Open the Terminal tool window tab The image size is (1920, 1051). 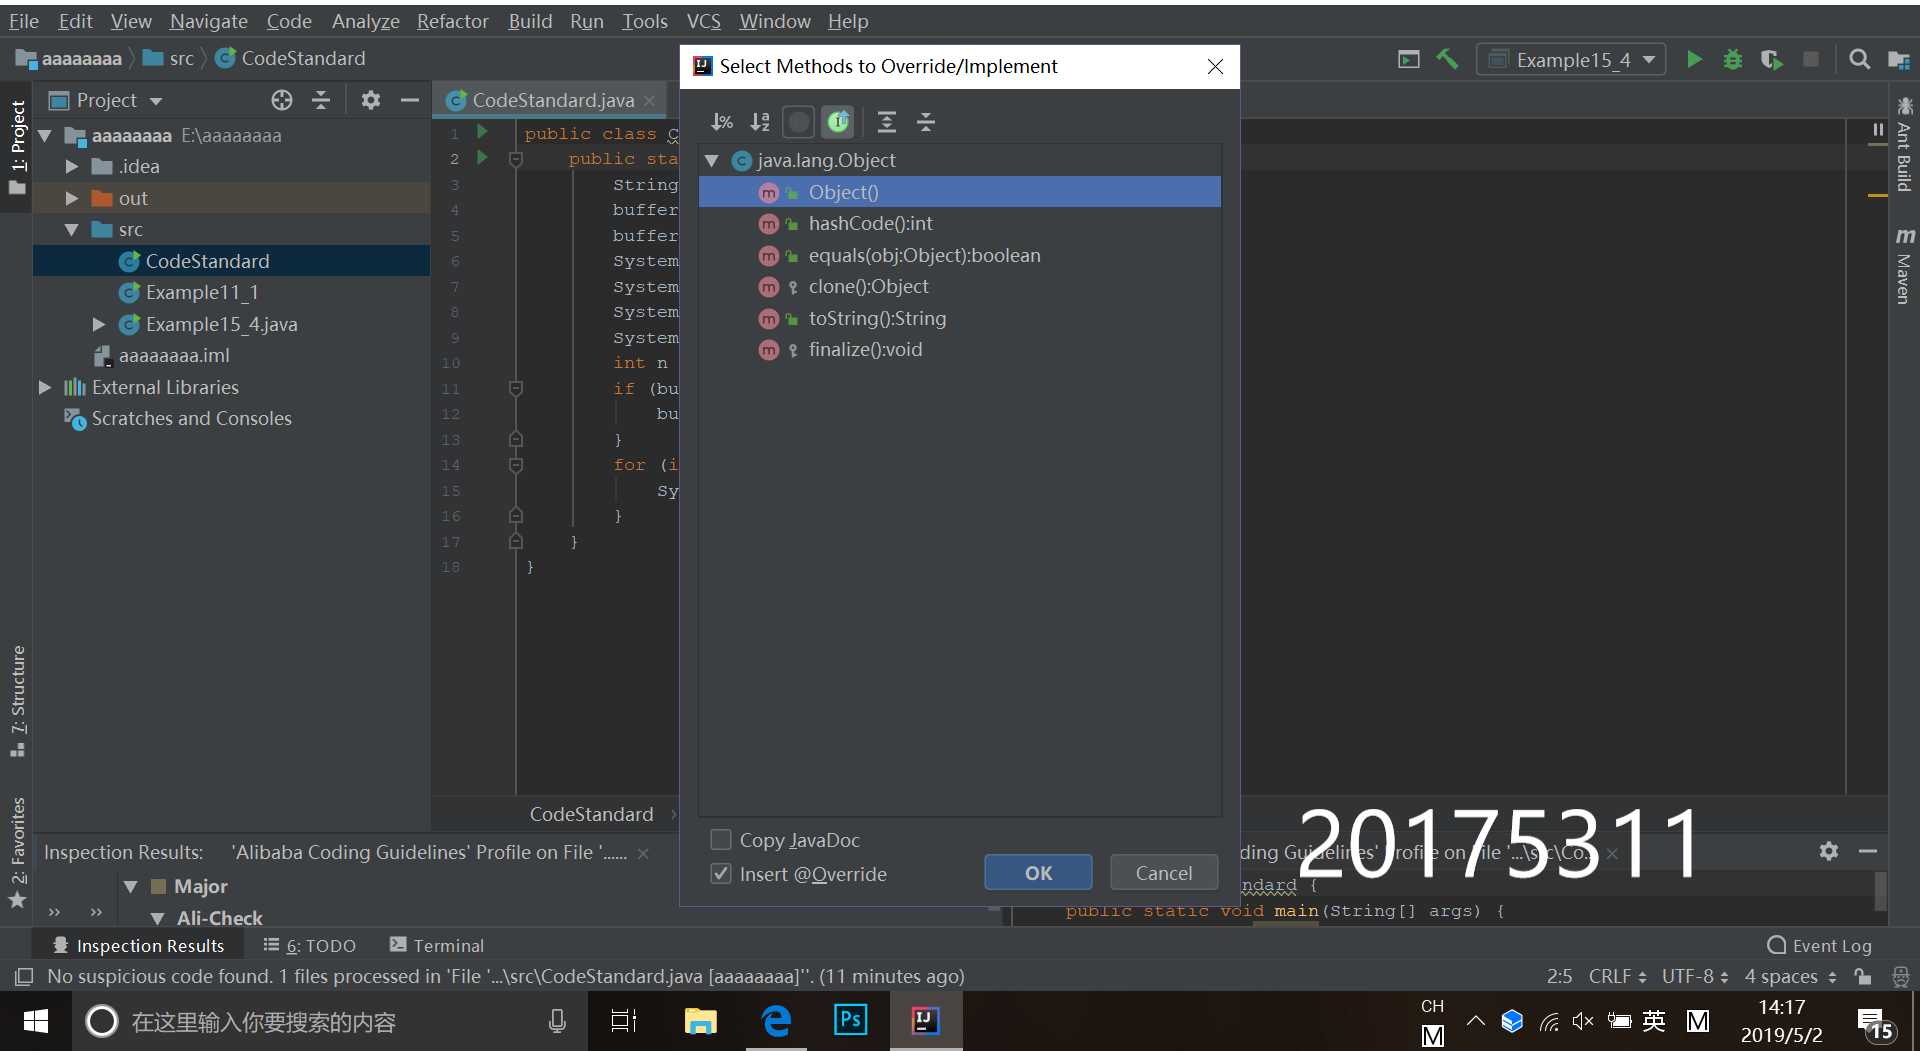[437, 945]
